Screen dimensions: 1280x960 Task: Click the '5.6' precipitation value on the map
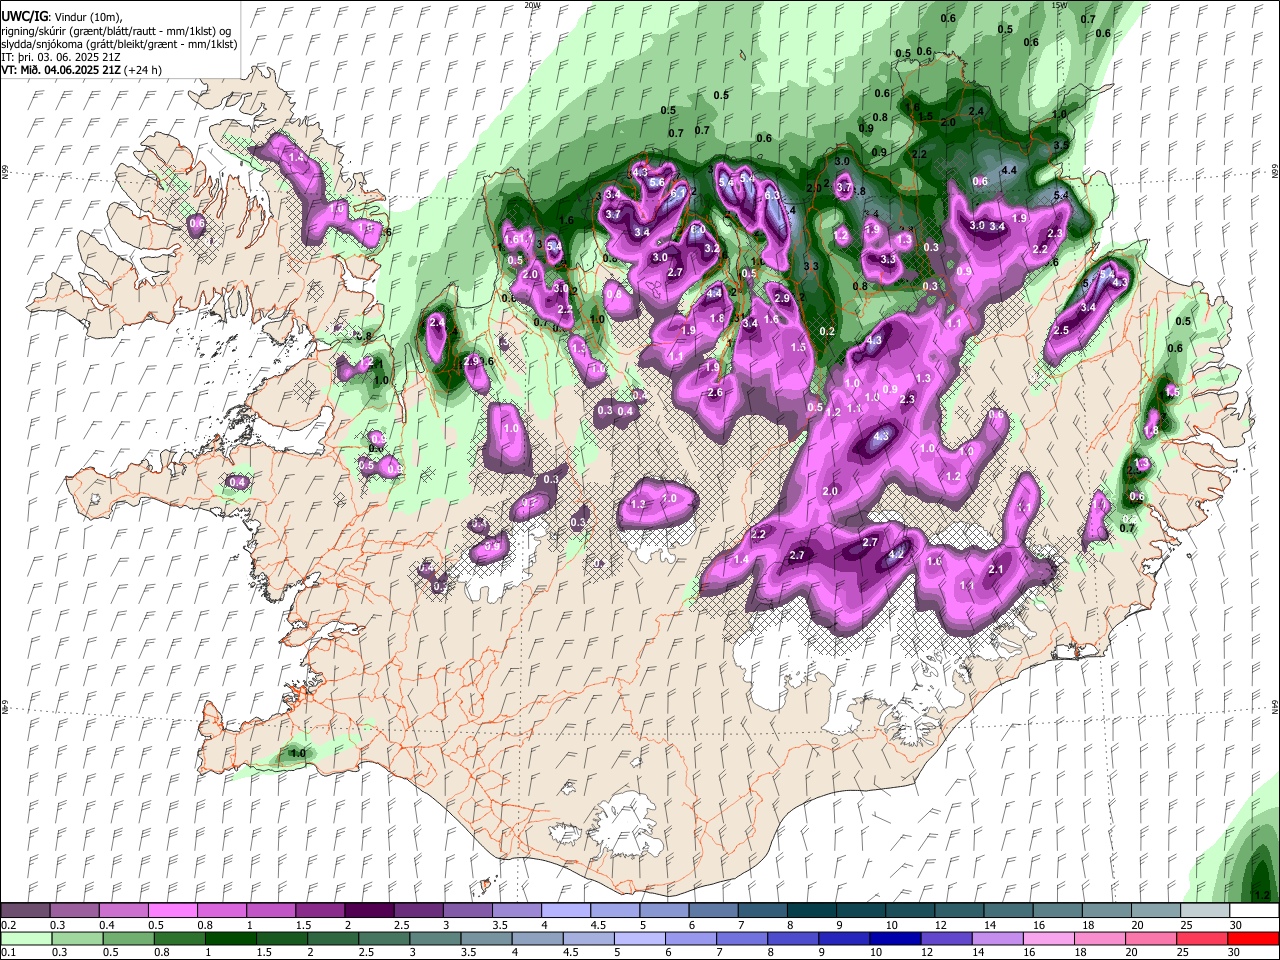pyautogui.click(x=657, y=183)
